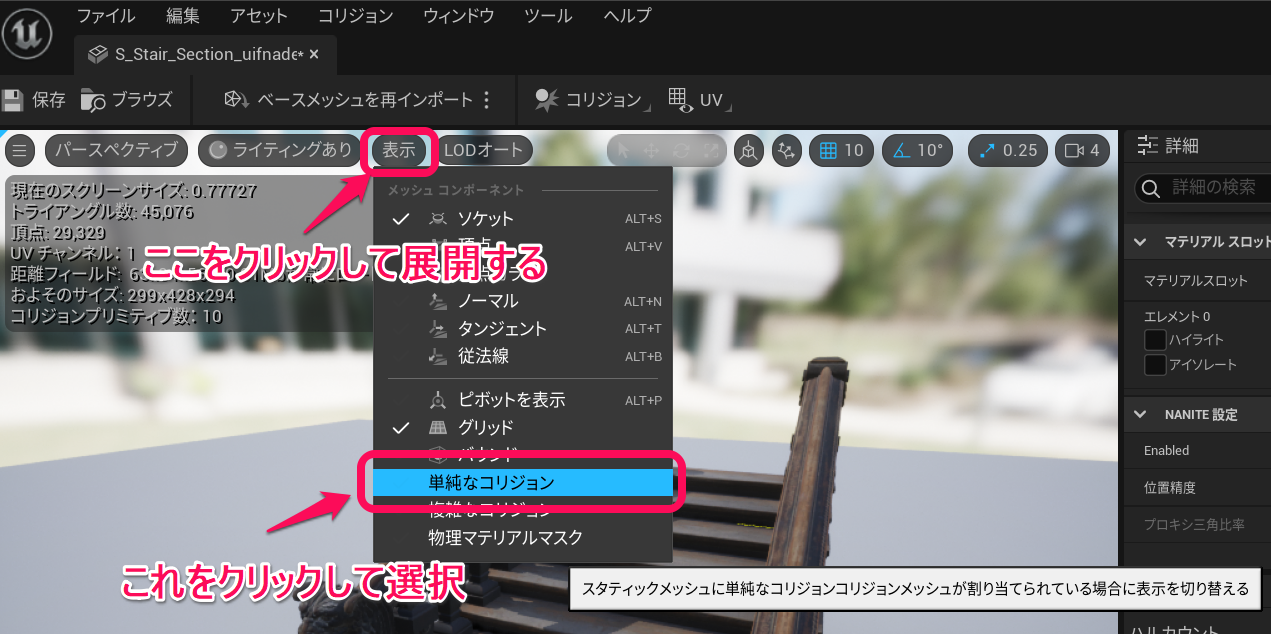Open the ツール menu
Screen dimensions: 1271x634
pos(548,16)
